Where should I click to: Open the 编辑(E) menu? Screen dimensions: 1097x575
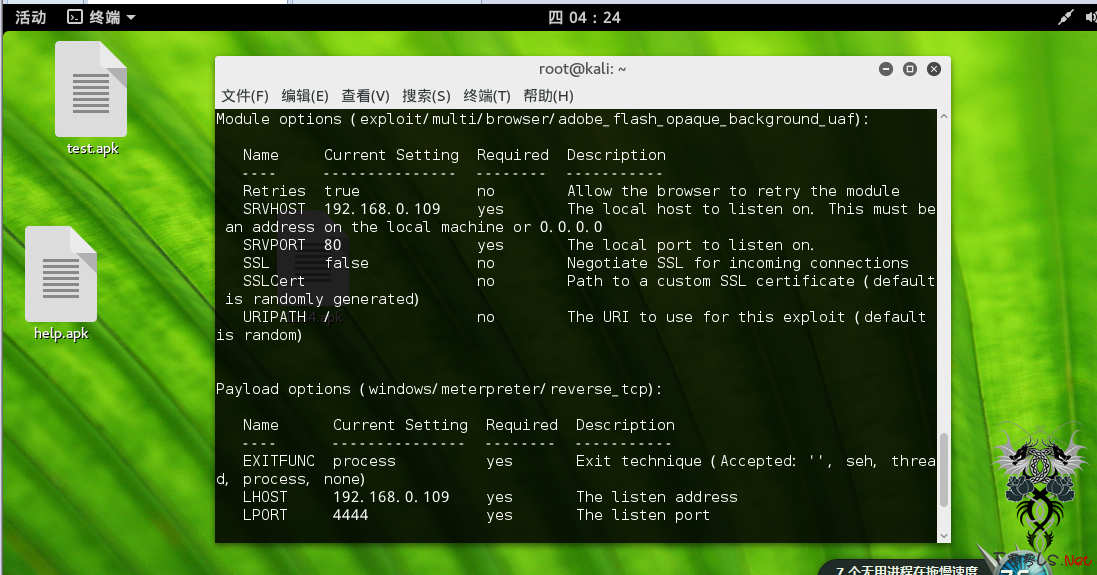click(x=305, y=96)
